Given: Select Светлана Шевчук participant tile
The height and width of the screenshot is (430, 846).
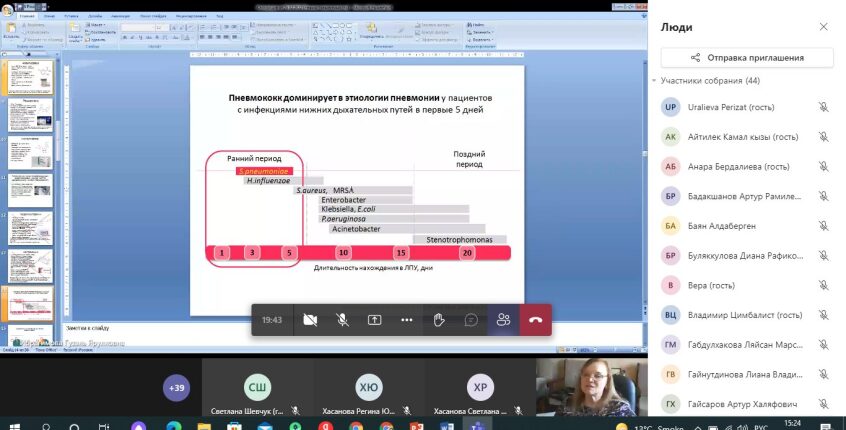Looking at the screenshot, I should click(x=257, y=390).
